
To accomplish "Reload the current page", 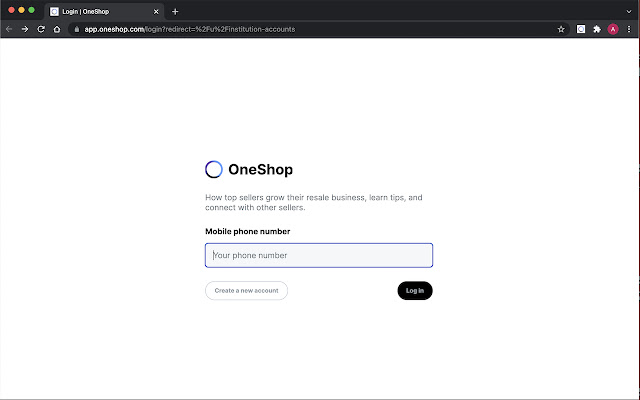I will coord(41,29).
